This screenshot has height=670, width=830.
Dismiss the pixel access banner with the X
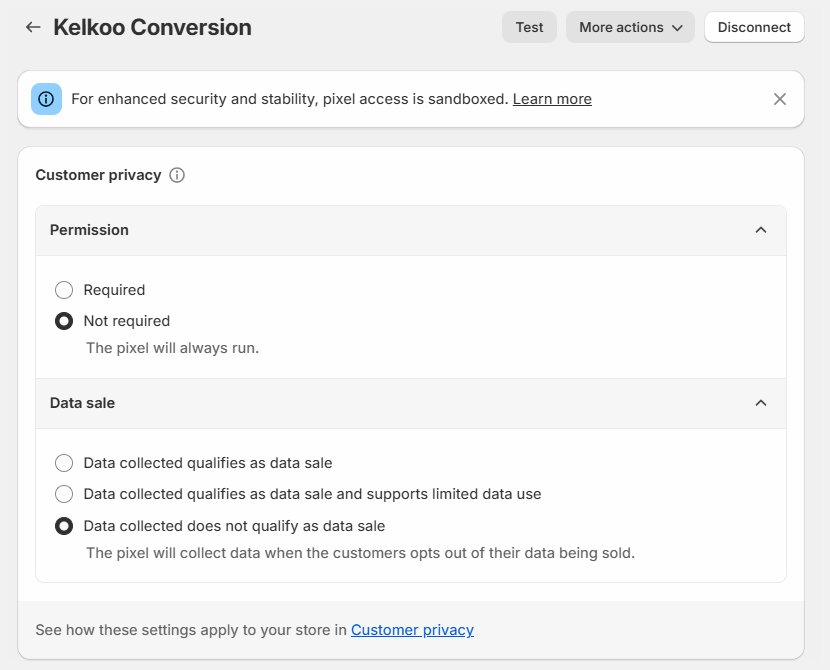coord(780,99)
